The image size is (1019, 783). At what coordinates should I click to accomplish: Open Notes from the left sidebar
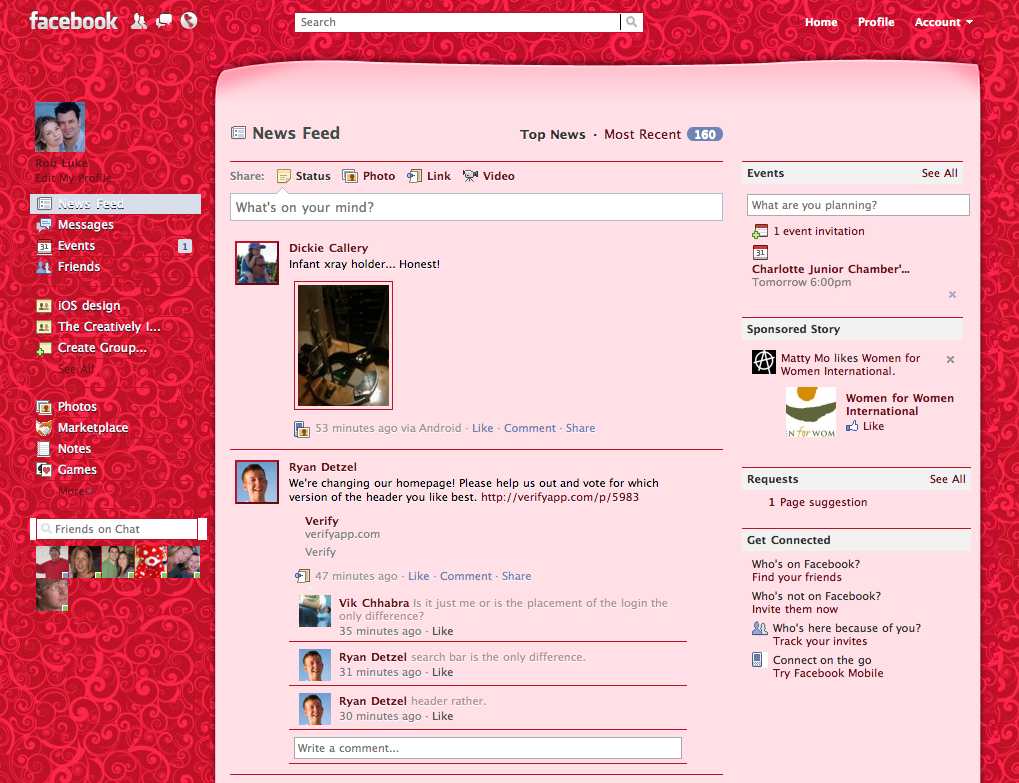click(69, 449)
